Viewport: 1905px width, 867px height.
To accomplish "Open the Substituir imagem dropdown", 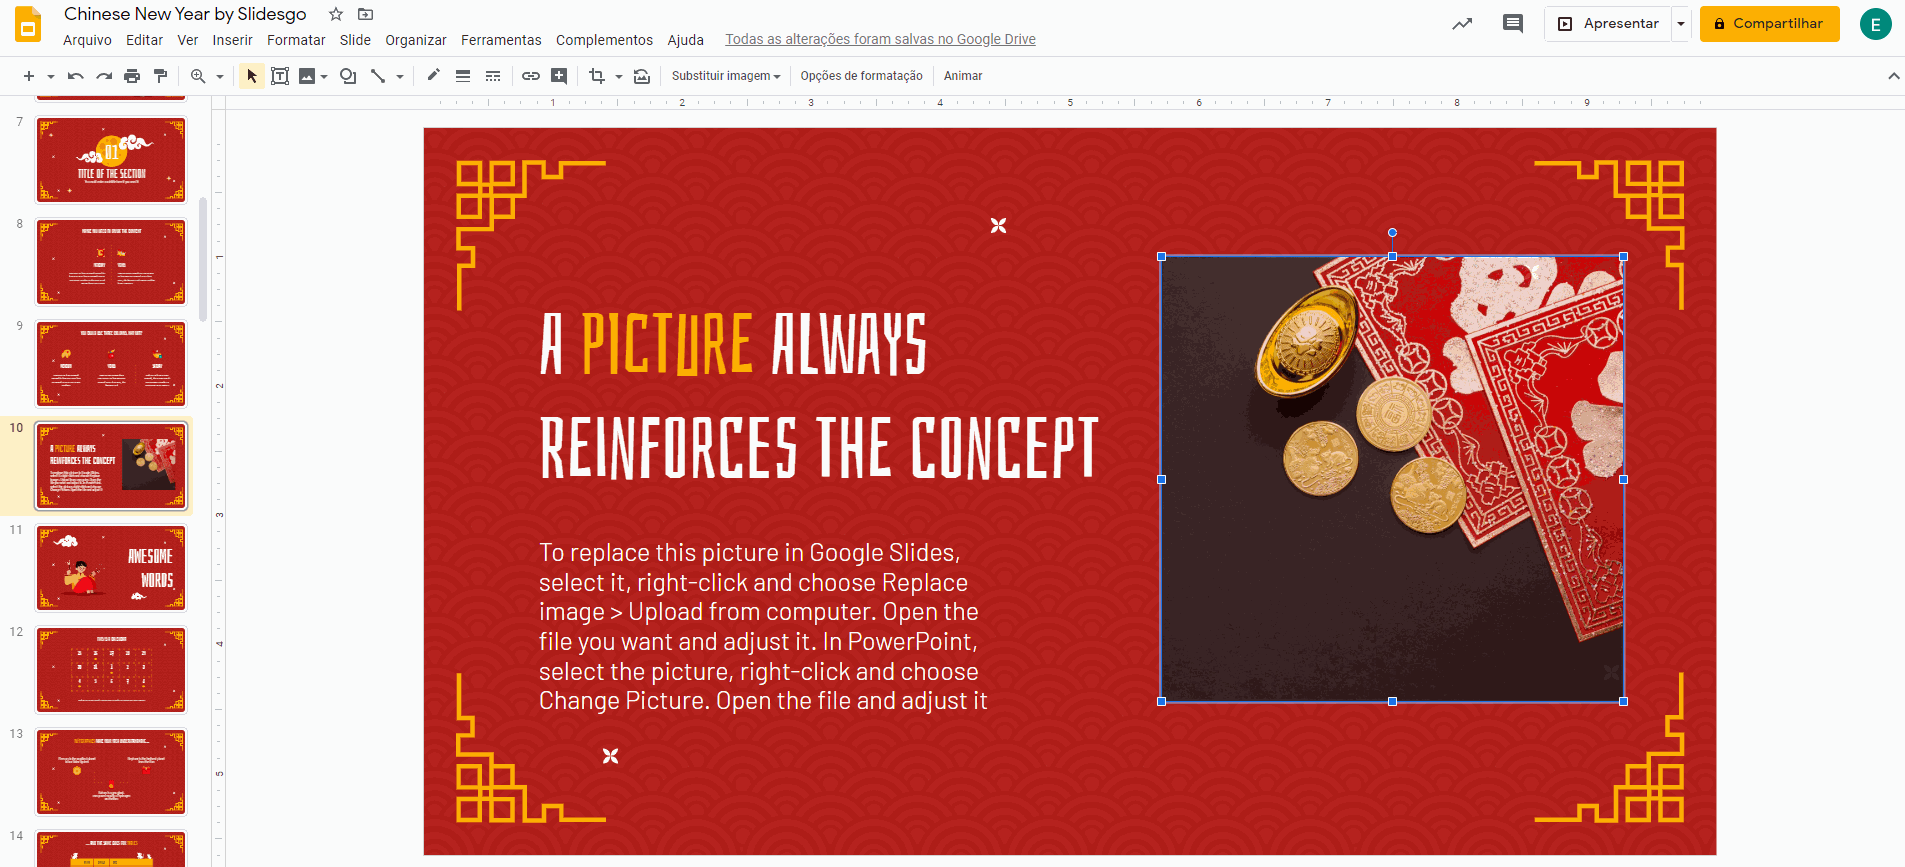I will coord(726,76).
